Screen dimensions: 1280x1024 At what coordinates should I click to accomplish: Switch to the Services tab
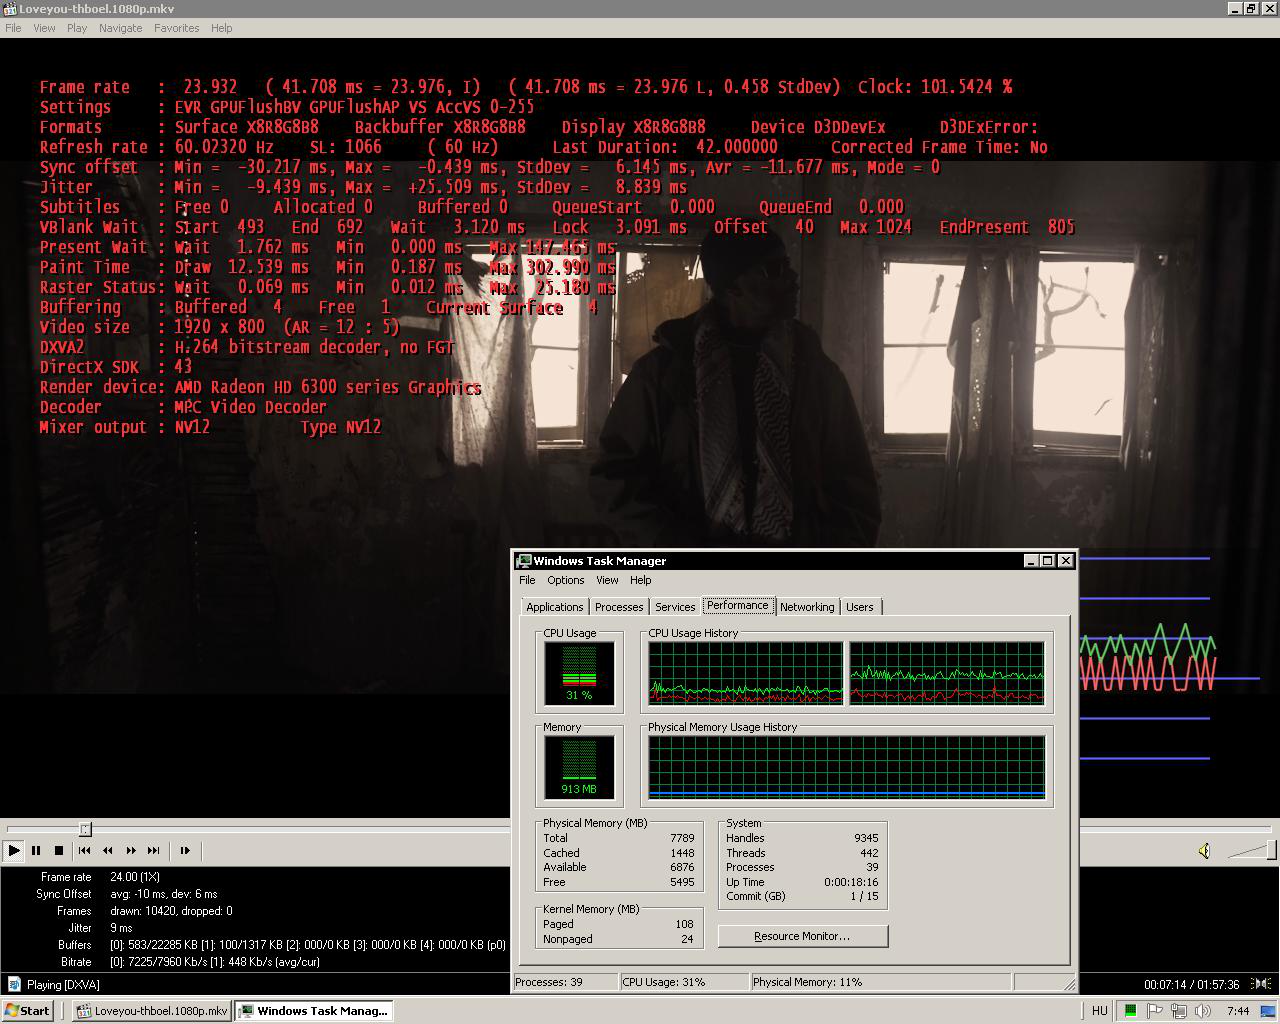point(675,607)
